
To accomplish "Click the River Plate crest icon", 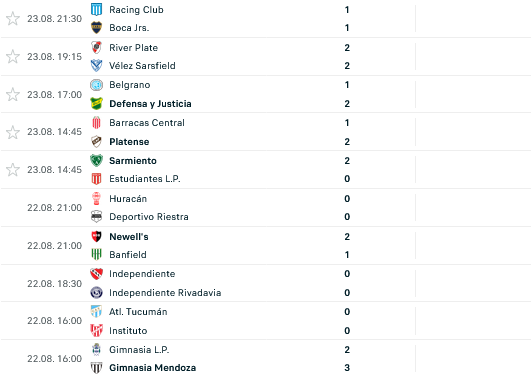I will tap(97, 47).
